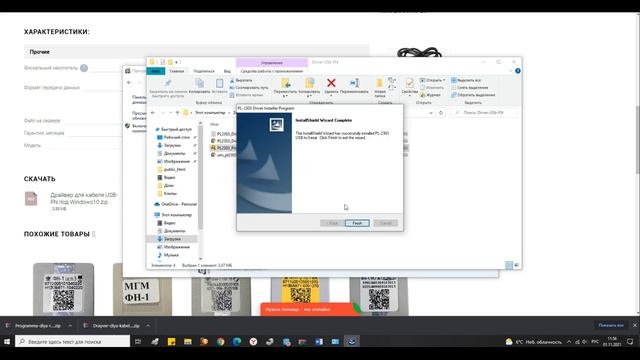Click details view toggle in Explorer status bar
Viewport: 640px width, 360px height.
(509, 265)
